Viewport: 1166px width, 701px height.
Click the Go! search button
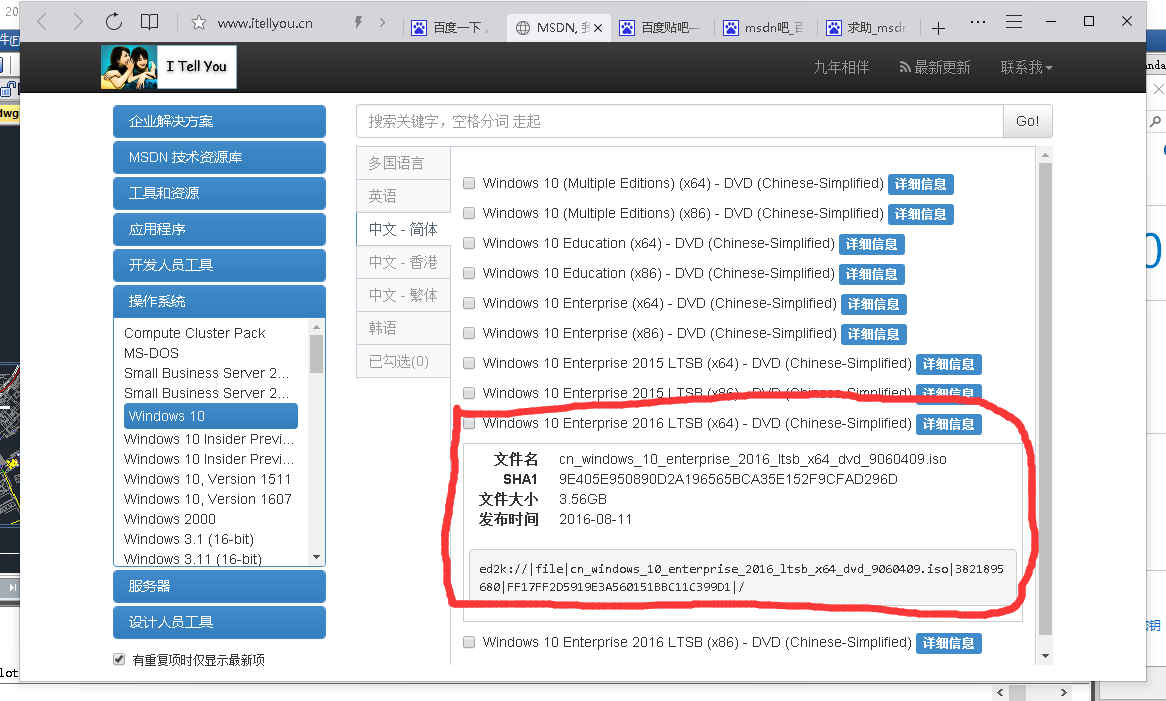(x=1027, y=121)
